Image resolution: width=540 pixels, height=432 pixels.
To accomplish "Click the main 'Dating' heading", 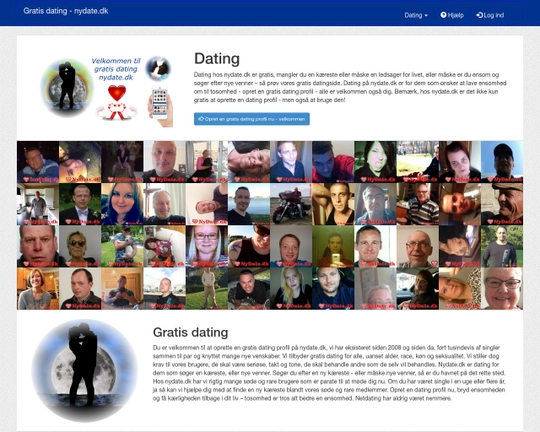I will [217, 59].
